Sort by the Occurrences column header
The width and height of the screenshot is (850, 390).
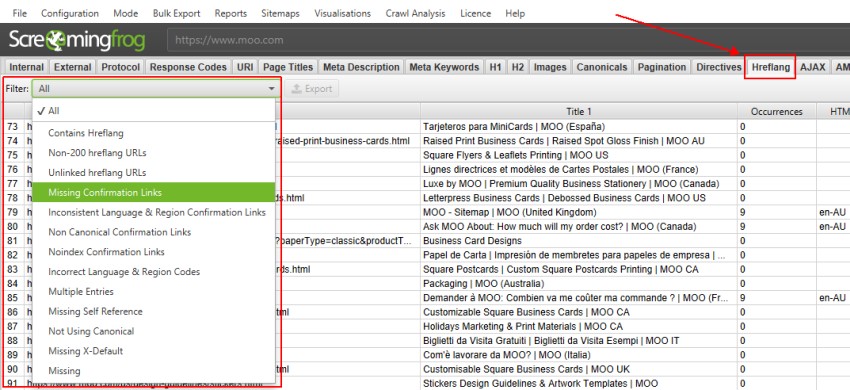point(776,111)
